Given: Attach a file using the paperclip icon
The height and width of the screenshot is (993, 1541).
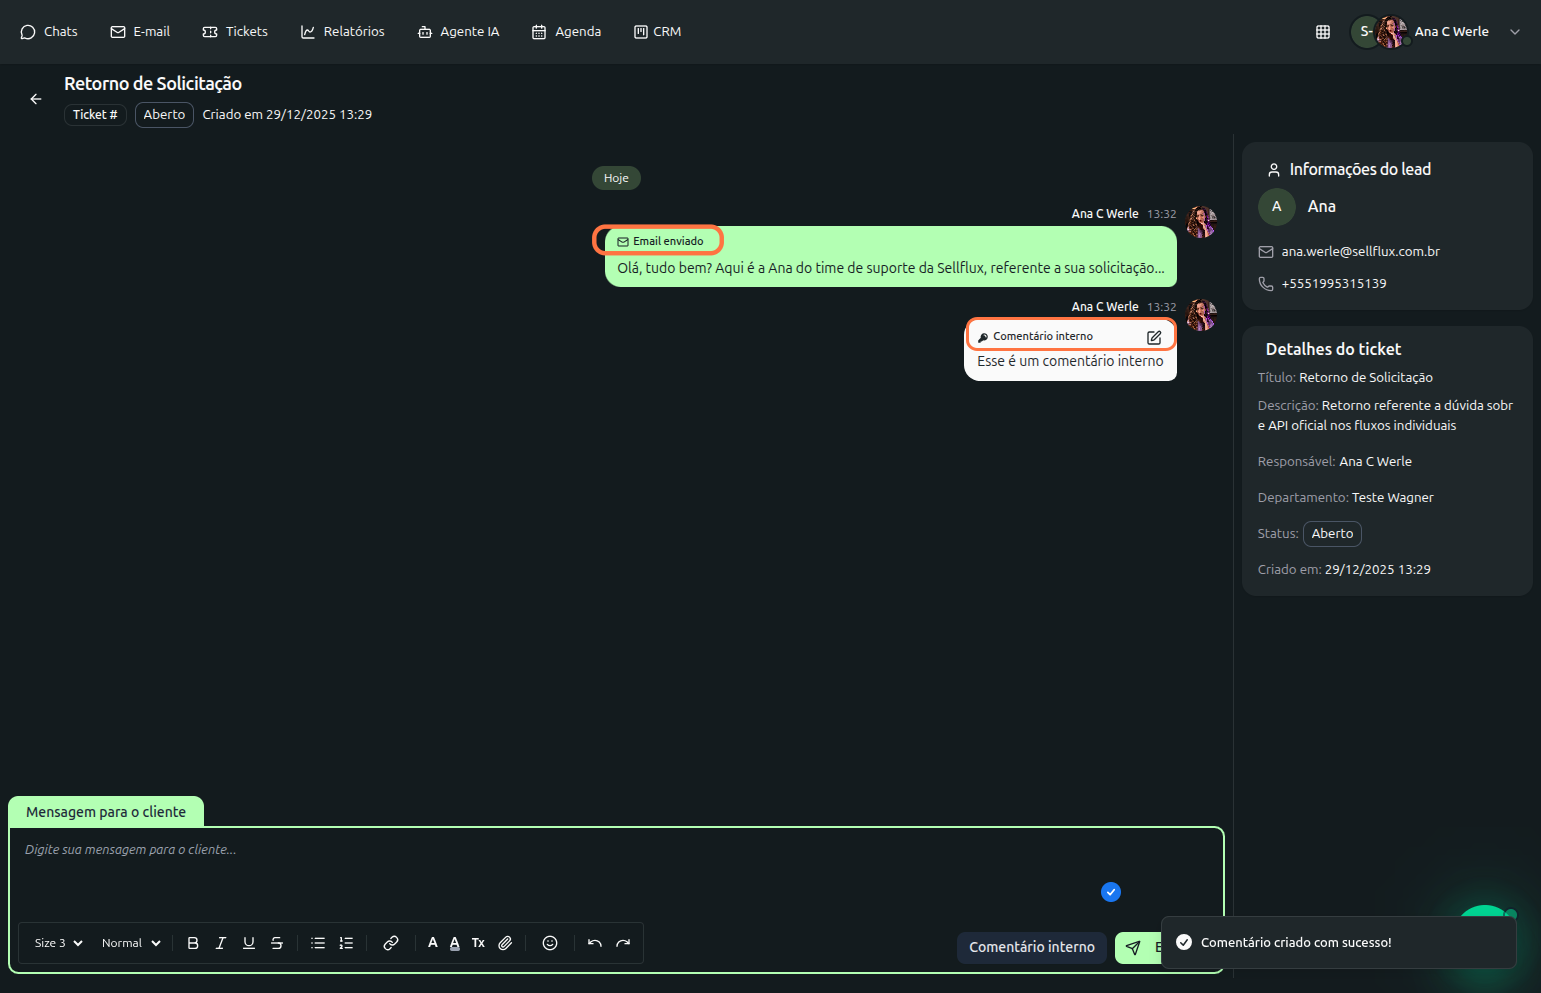Looking at the screenshot, I should [x=505, y=943].
